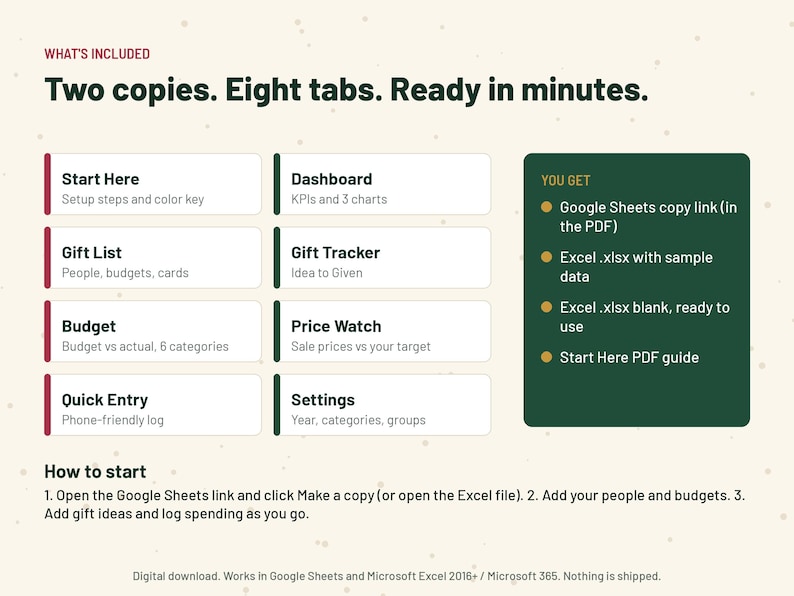Click 'Excel .xlsx blank, ready to use'
The height and width of the screenshot is (596, 794).
point(645,317)
